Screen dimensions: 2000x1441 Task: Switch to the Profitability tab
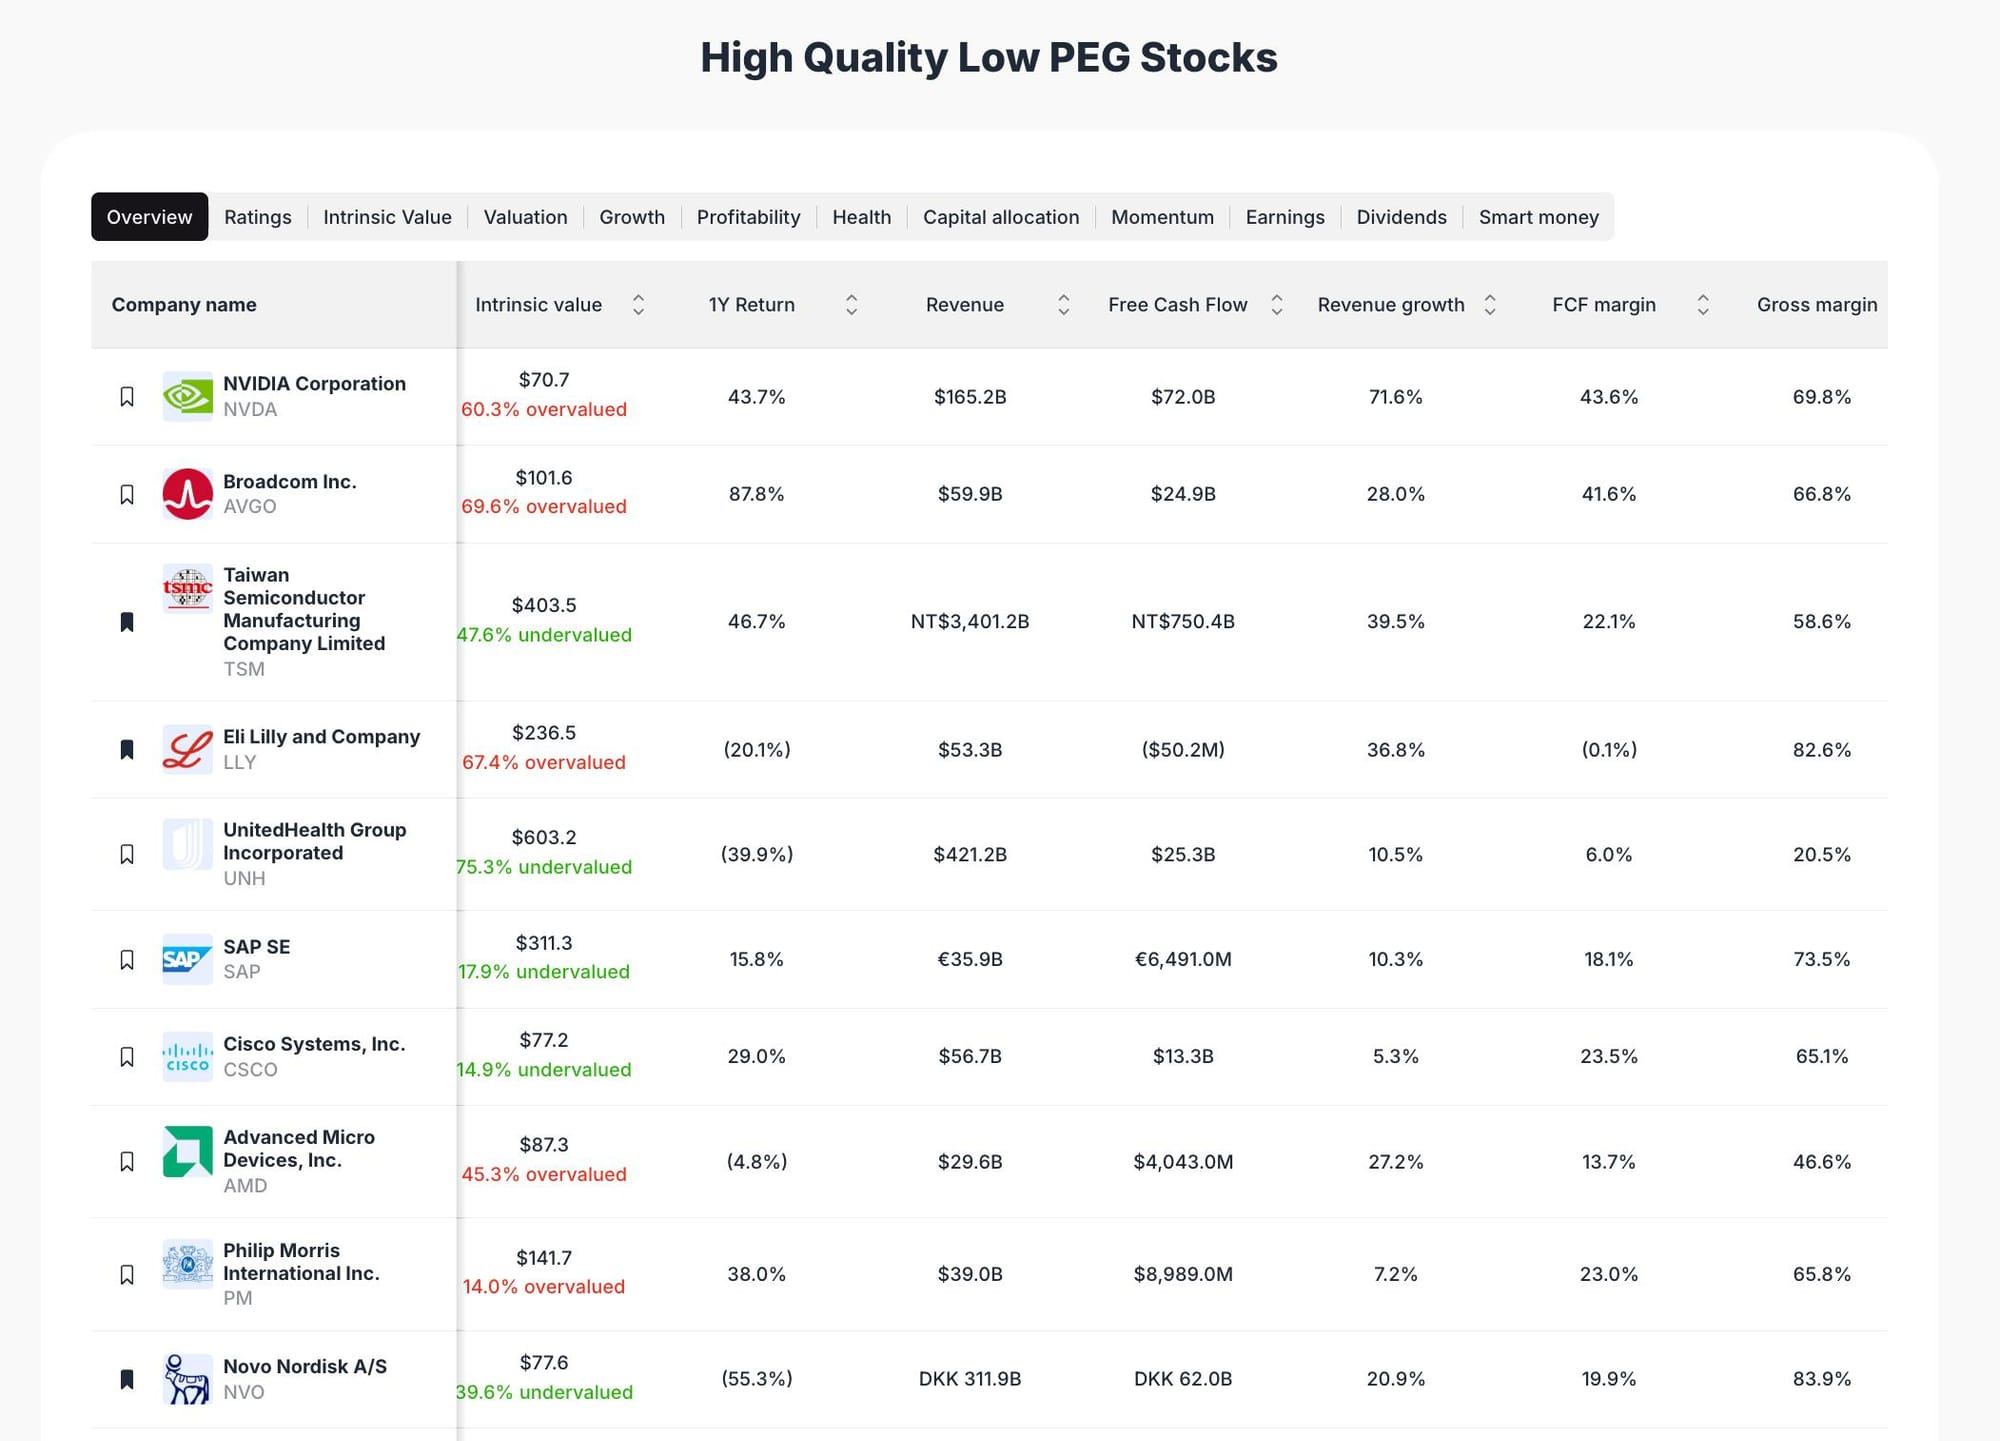[x=748, y=216]
